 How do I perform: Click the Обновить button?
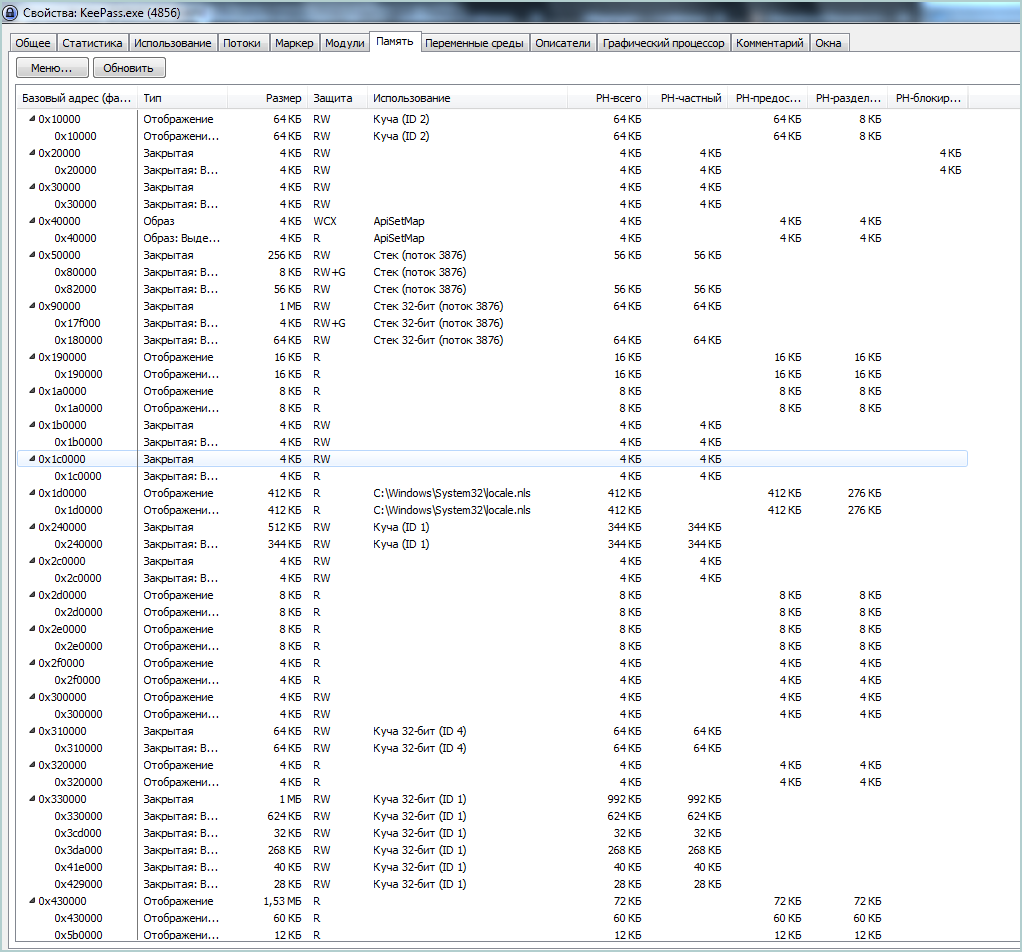[x=128, y=68]
